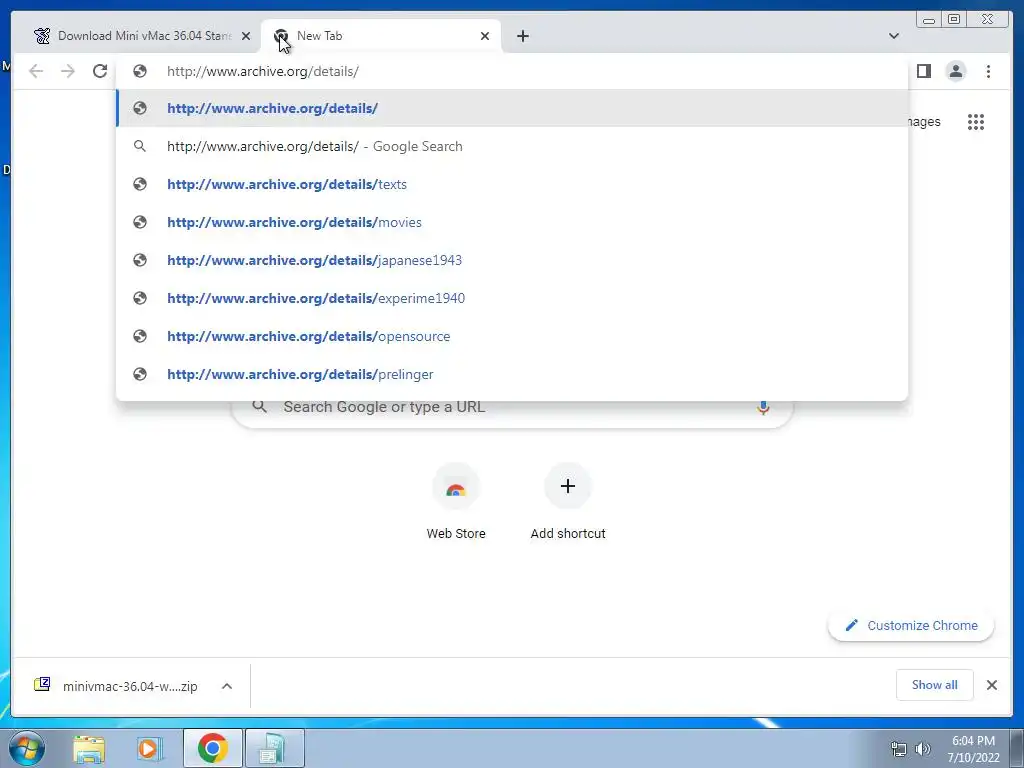The width and height of the screenshot is (1024, 768).
Task: Pick the details/opensource suggestion
Action: (513, 336)
